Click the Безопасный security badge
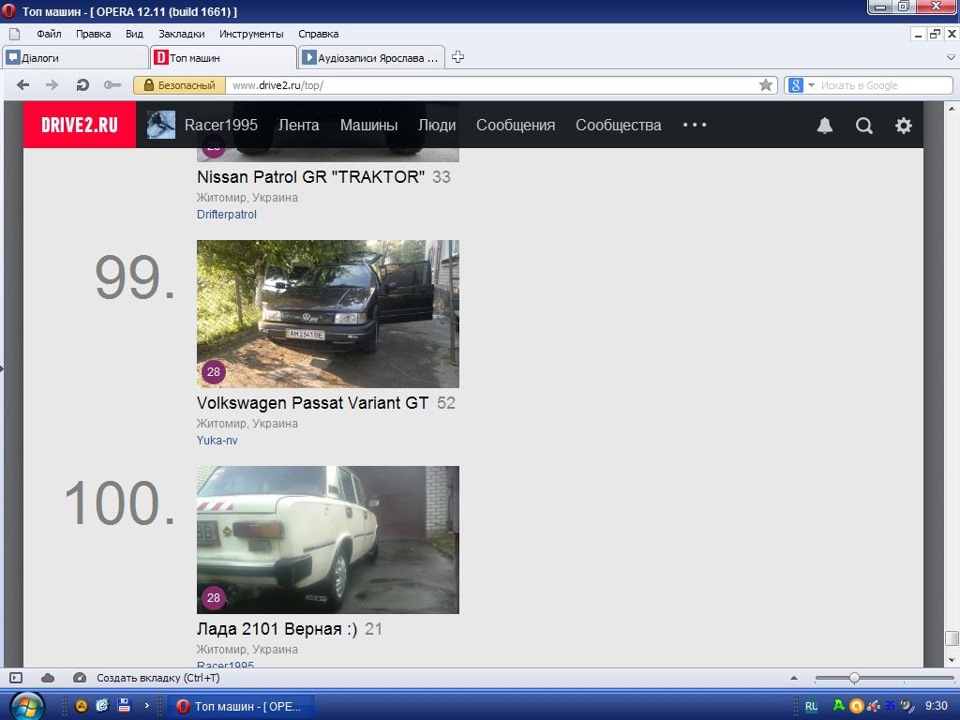Viewport: 960px width, 720px height. (x=179, y=85)
